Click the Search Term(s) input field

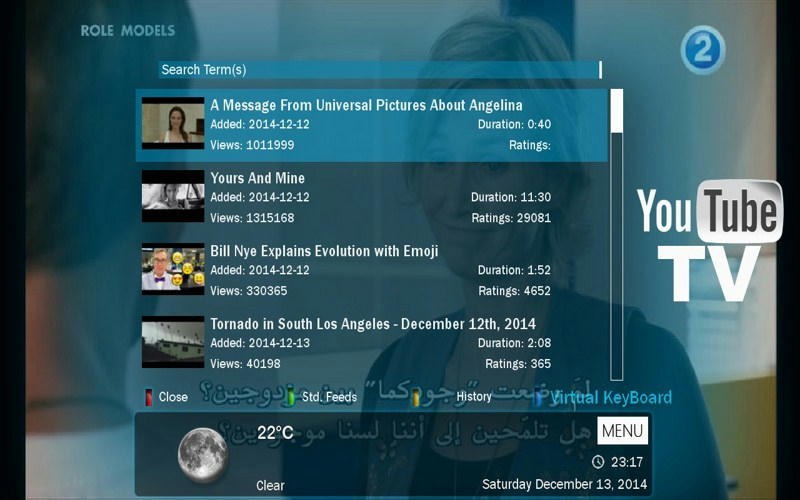click(380, 70)
